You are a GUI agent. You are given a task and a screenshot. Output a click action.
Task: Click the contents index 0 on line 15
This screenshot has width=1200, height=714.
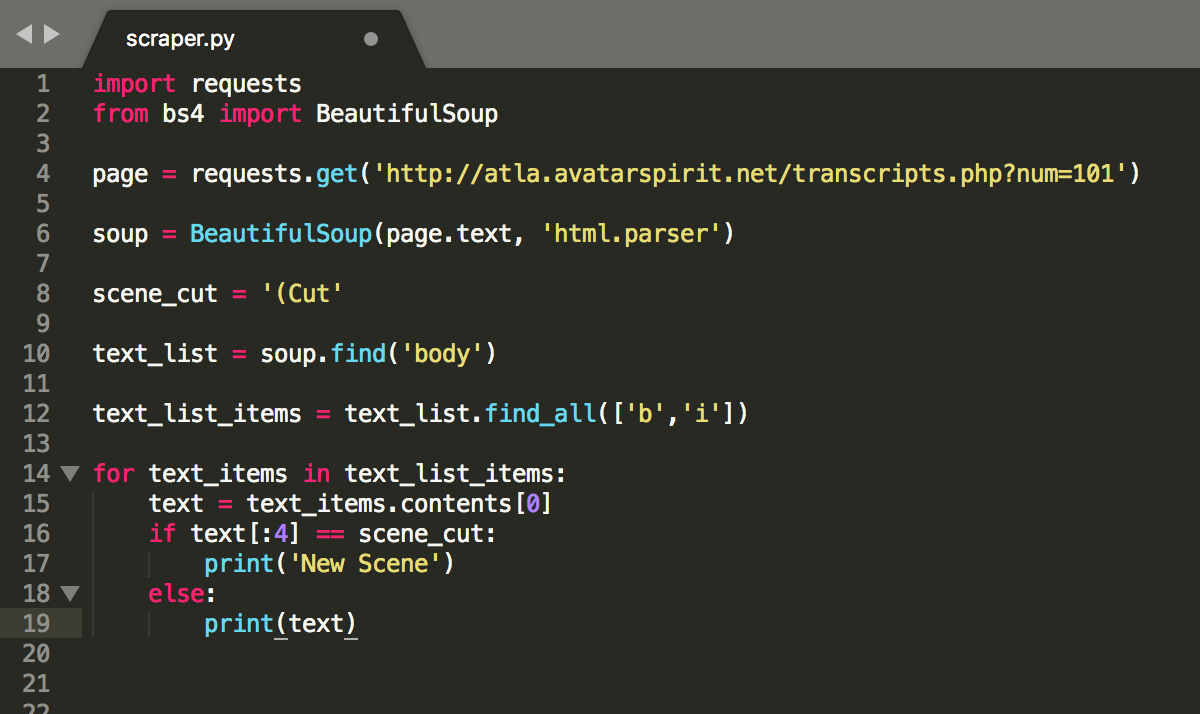click(x=532, y=504)
